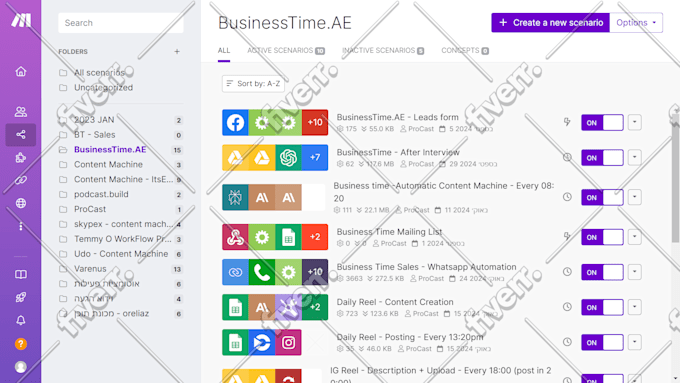The height and width of the screenshot is (383, 680).
Task: Open Udo - Content Machine folder
Action: coord(121,254)
